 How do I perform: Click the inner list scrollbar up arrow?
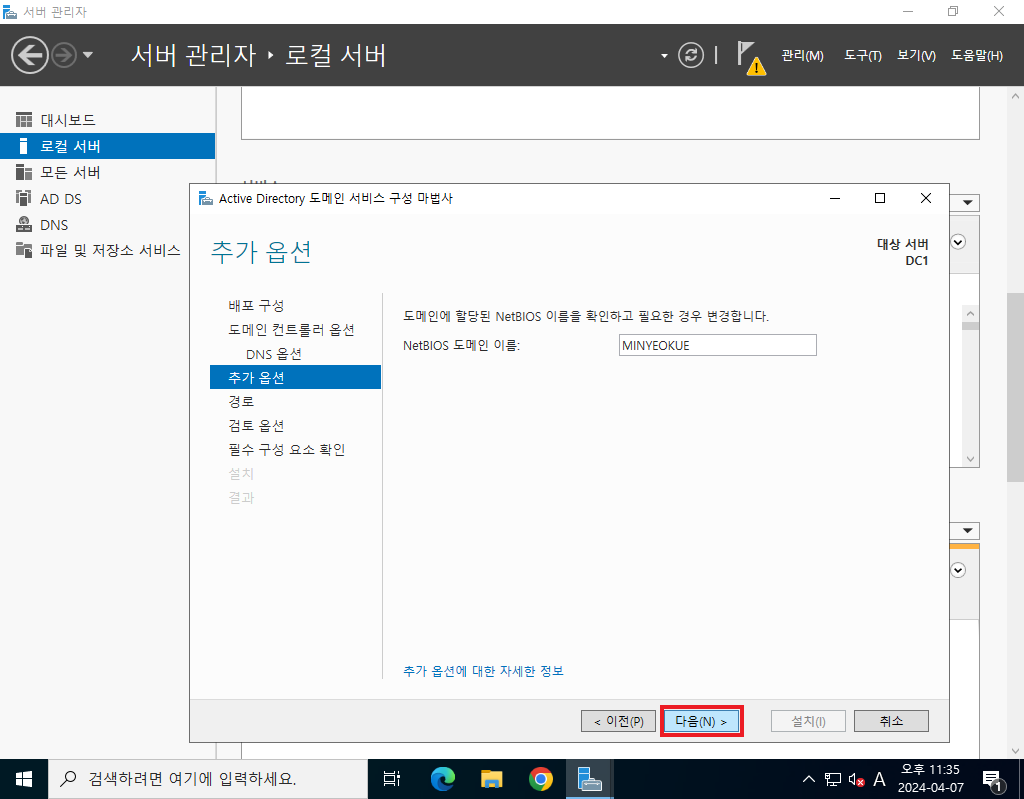pos(970,314)
